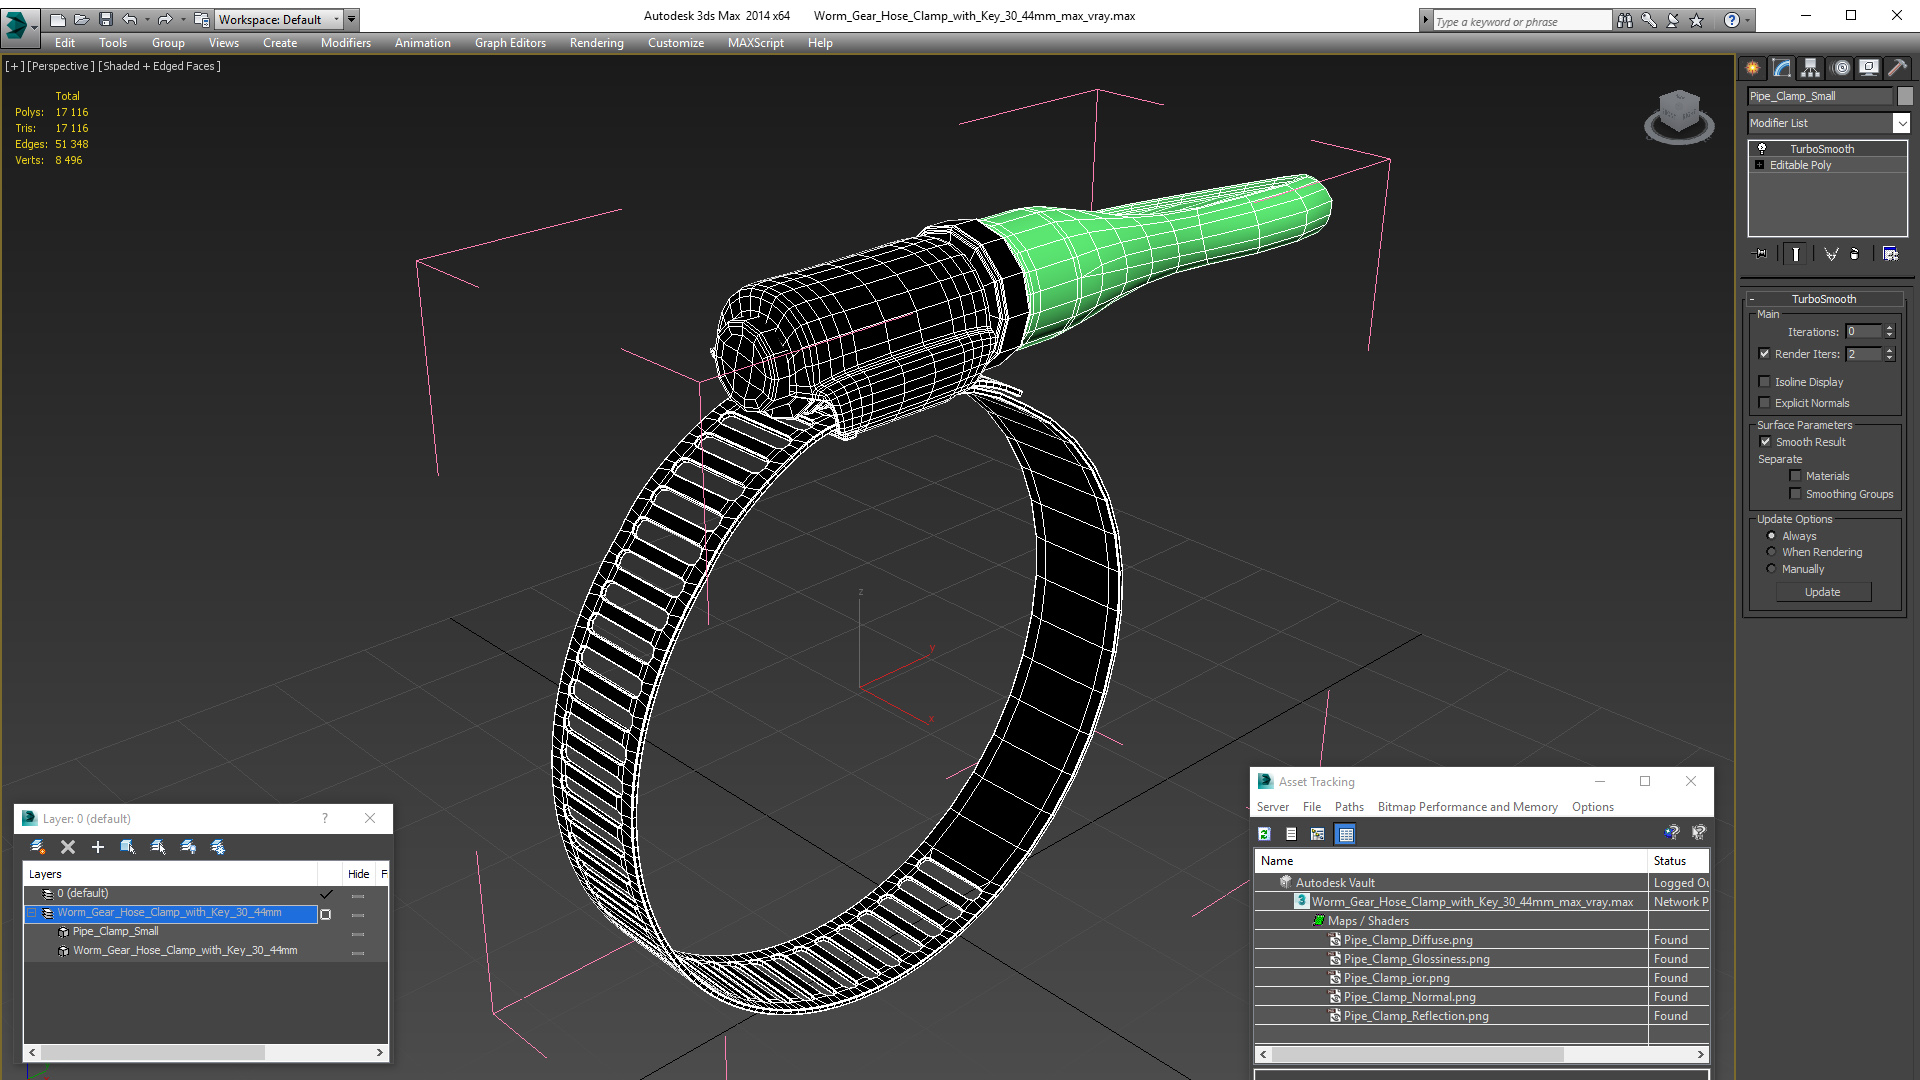Image resolution: width=1920 pixels, height=1080 pixels.
Task: Open the Paths menu in Asset Tracking
Action: [x=1349, y=807]
